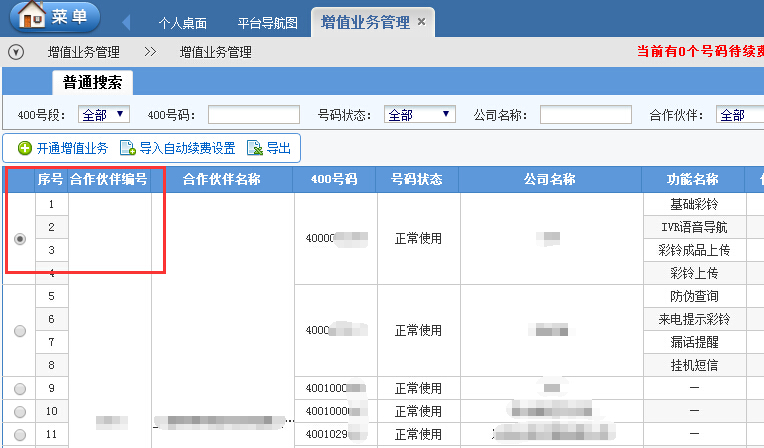Select the radio button for row 9
The image size is (764, 448).
pos(20,388)
